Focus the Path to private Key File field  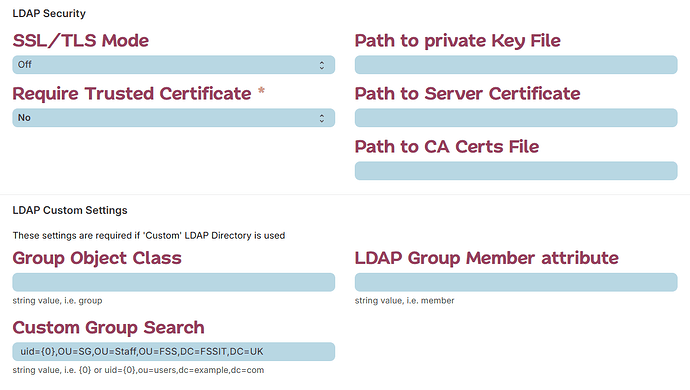click(x=516, y=65)
